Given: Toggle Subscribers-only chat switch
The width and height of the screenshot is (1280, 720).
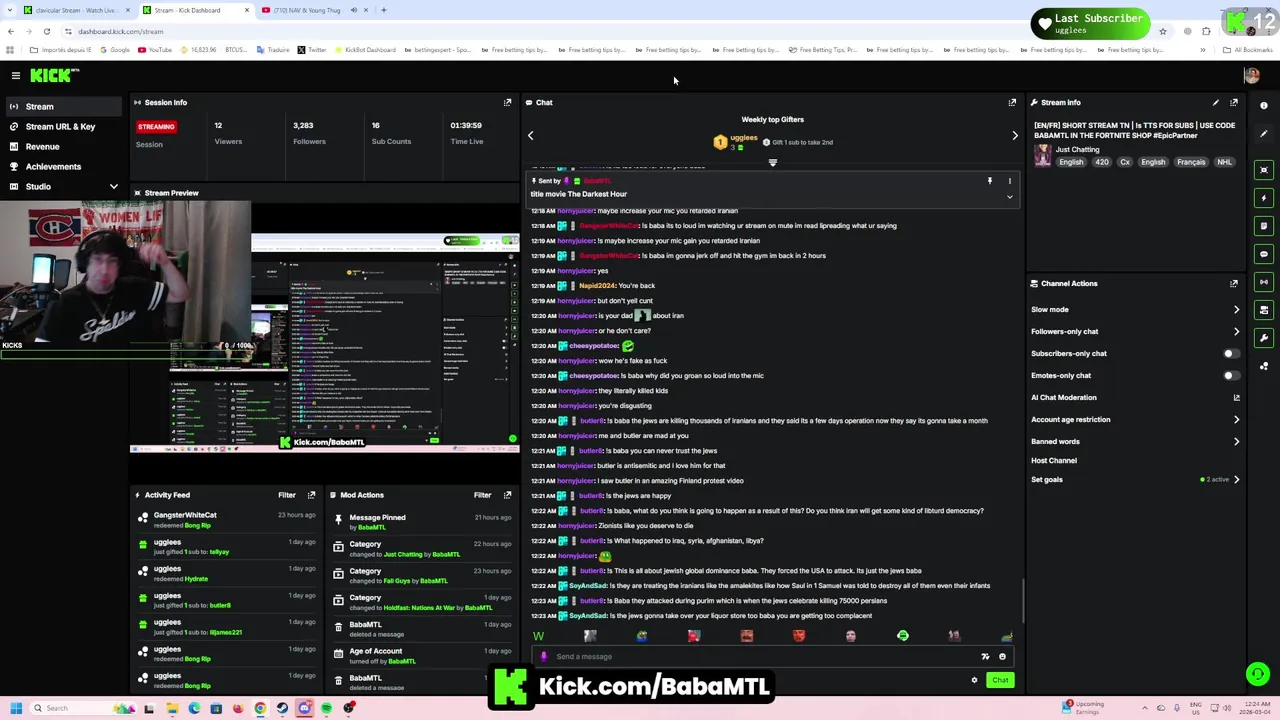Looking at the screenshot, I should pyautogui.click(x=1231, y=353).
